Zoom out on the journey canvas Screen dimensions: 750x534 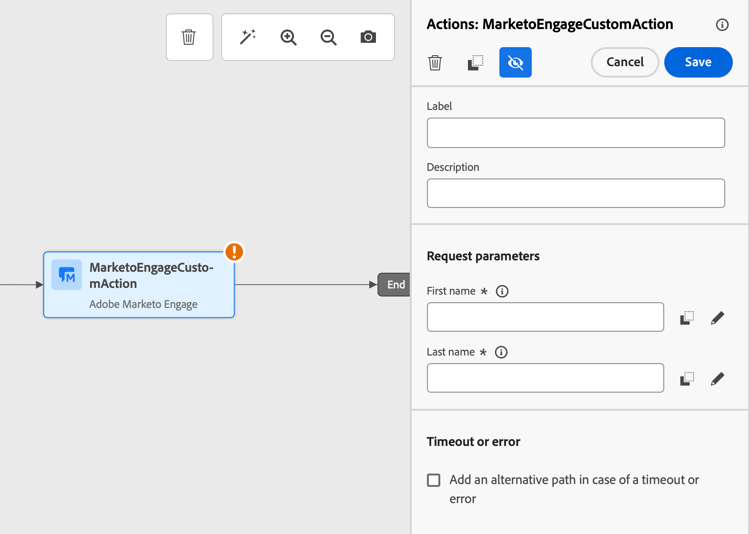click(x=328, y=37)
